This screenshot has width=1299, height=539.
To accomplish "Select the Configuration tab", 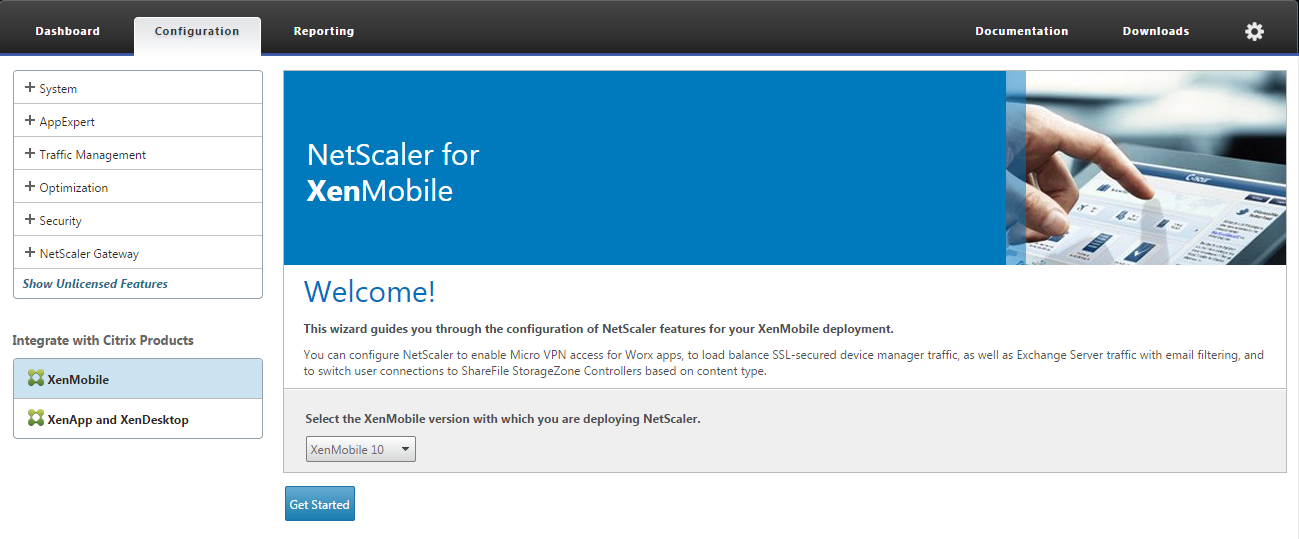I will click(197, 31).
